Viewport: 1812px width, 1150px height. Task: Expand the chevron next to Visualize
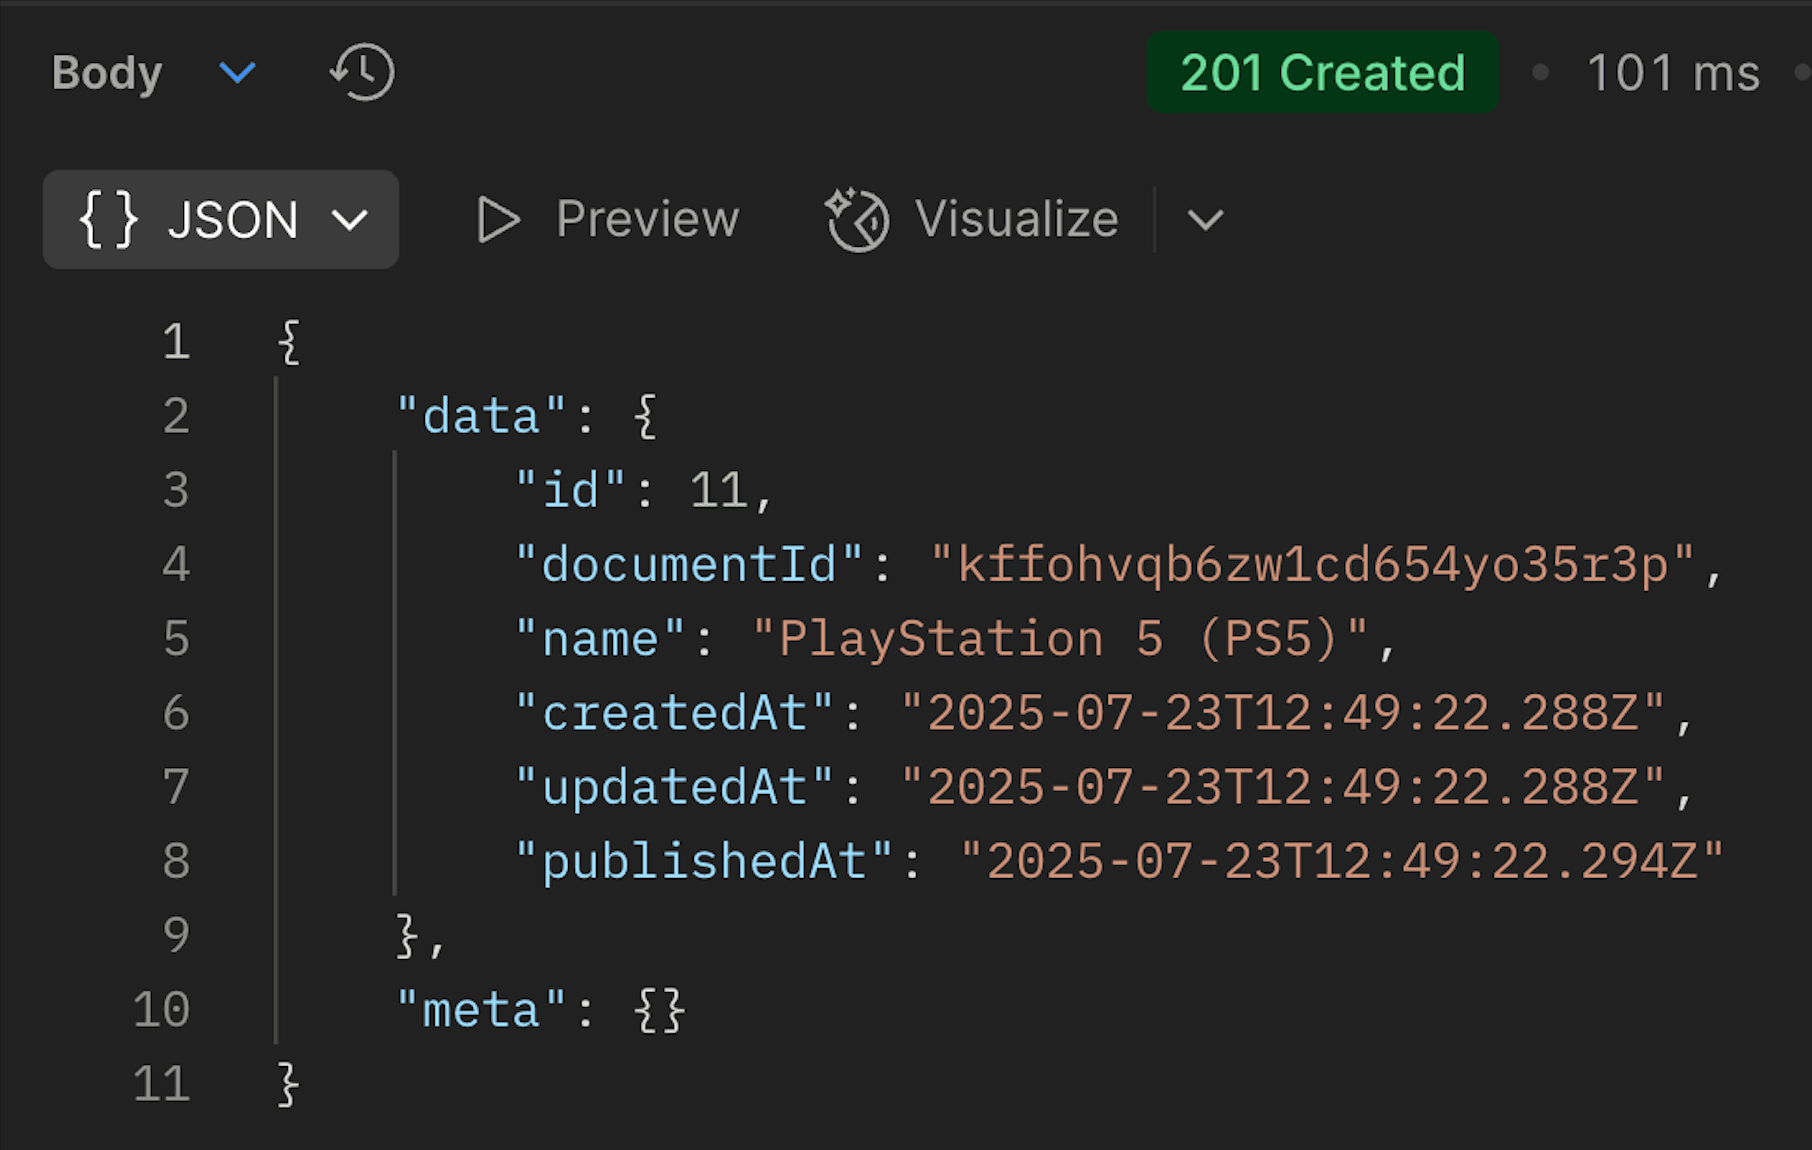(x=1205, y=220)
